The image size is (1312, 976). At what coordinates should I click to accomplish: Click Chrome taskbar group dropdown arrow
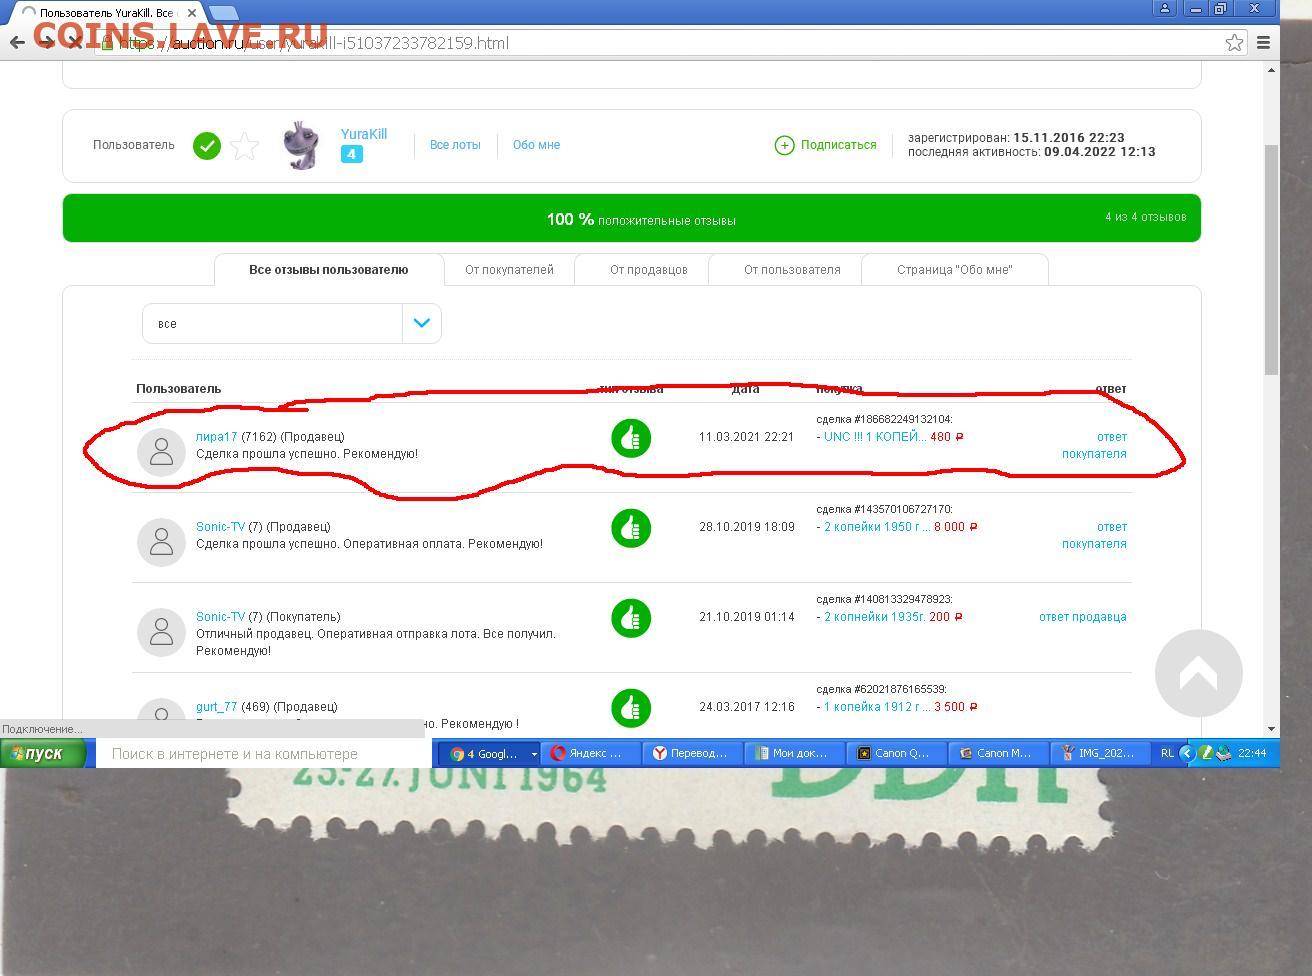pyautogui.click(x=534, y=754)
